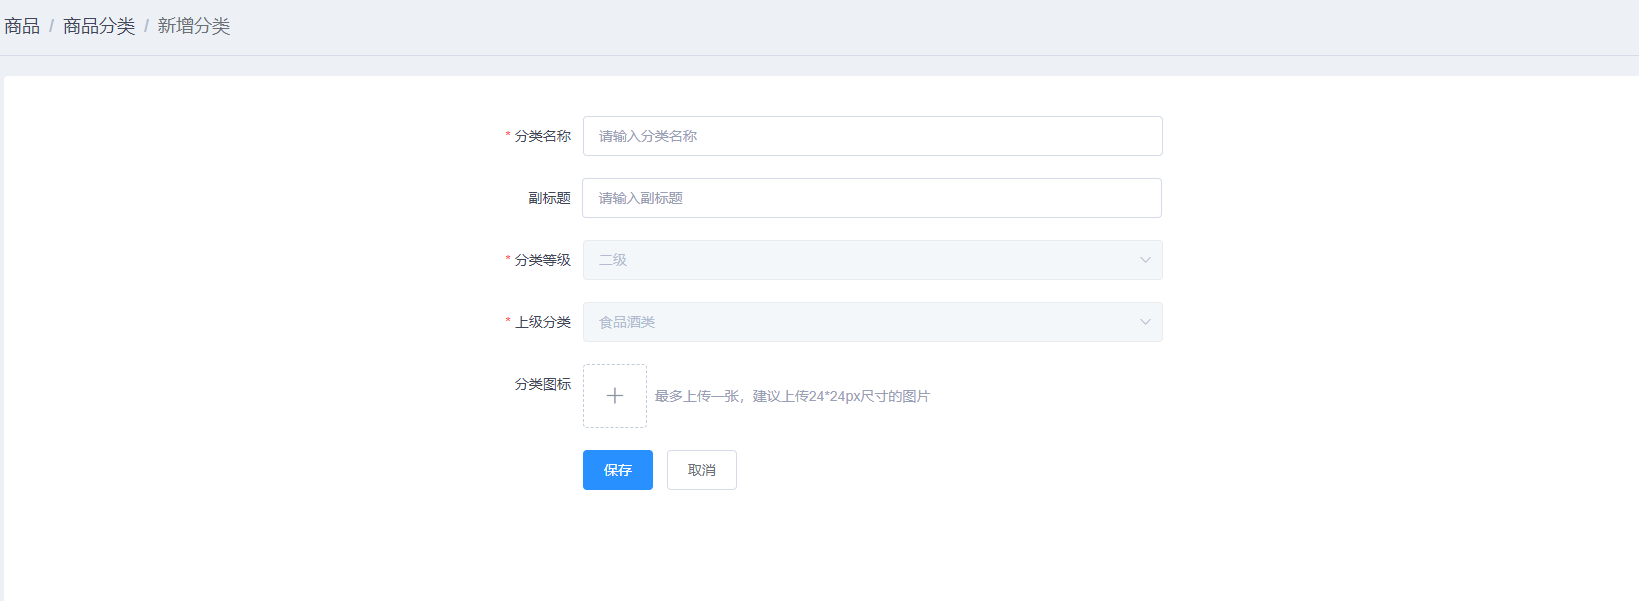1639x601 pixels.
Task: Open the 分类等级 dropdown showing 二级
Action: coord(860,260)
